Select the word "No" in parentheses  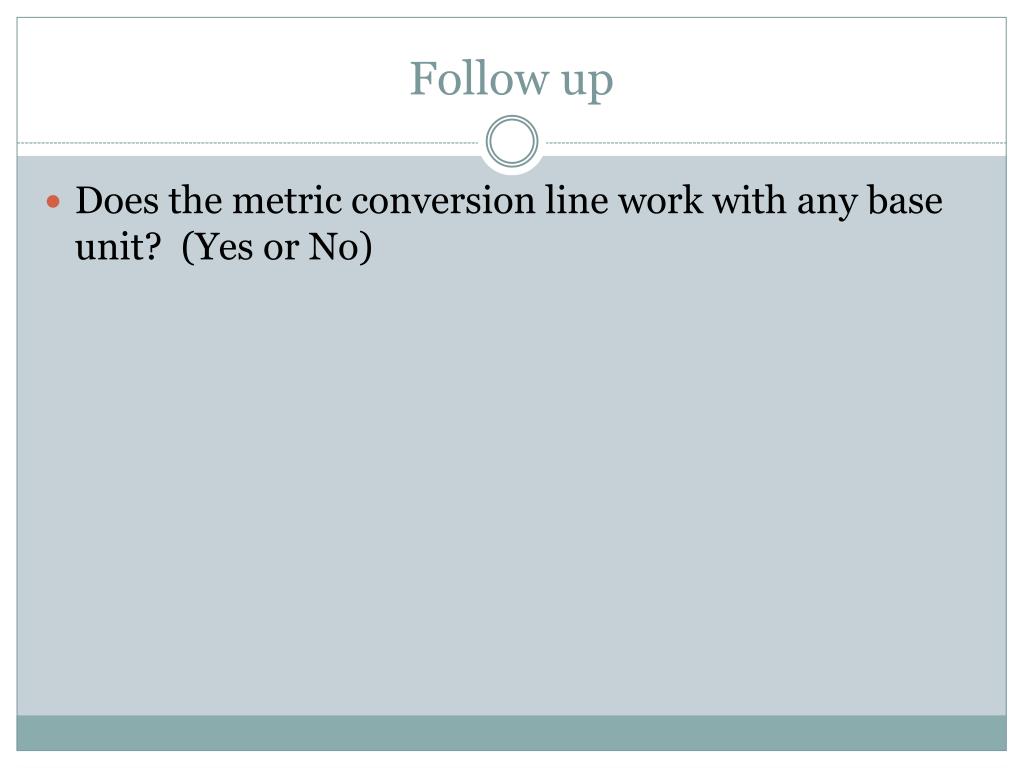333,247
